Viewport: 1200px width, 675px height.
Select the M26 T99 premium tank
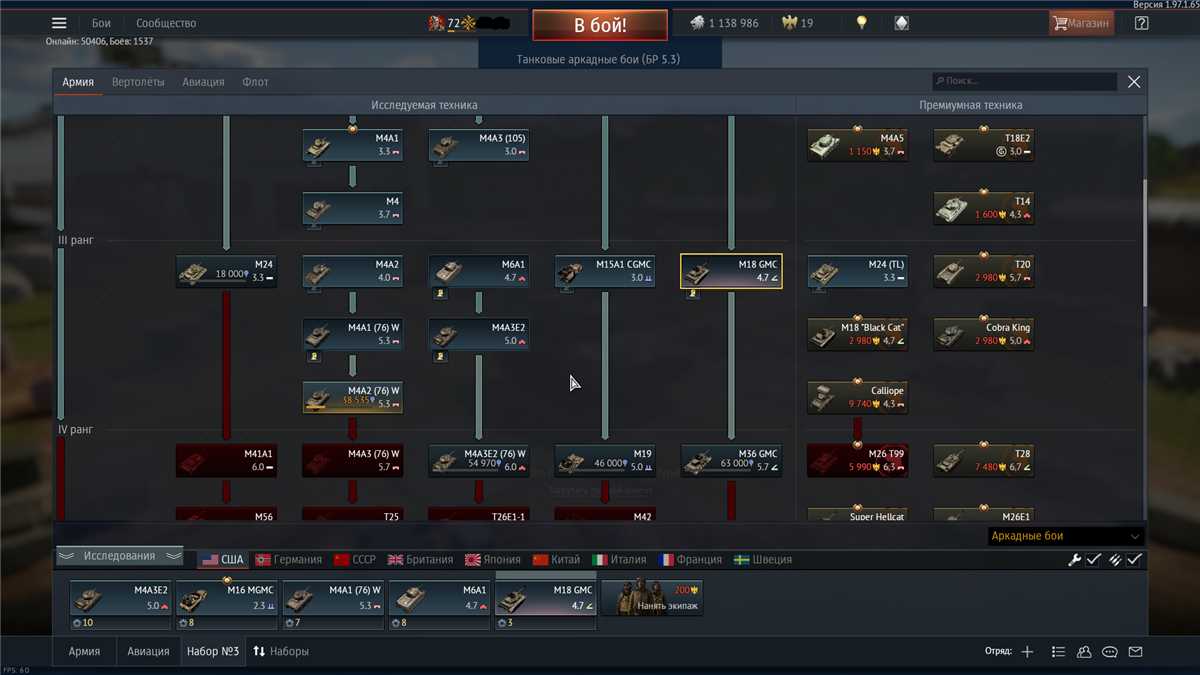[x=858, y=460]
